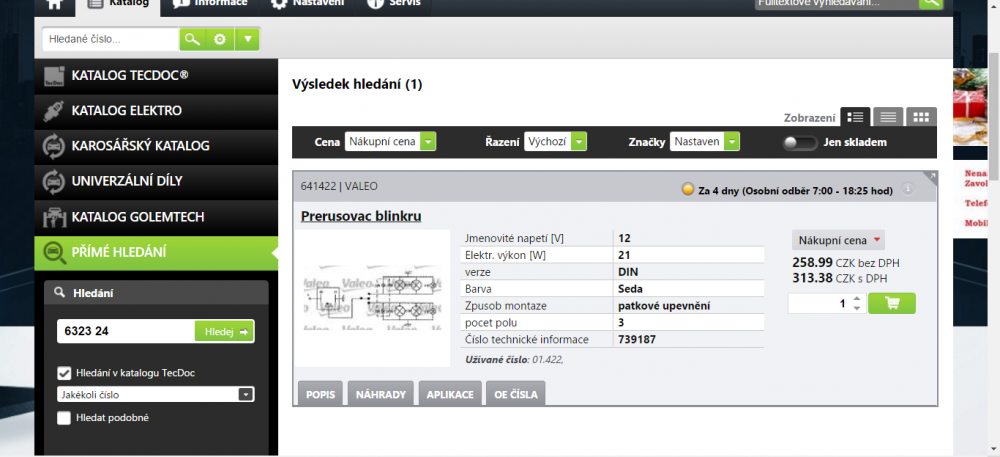1000x457 pixels.
Task: Expand search options dropdown arrow
Action: tap(247, 40)
